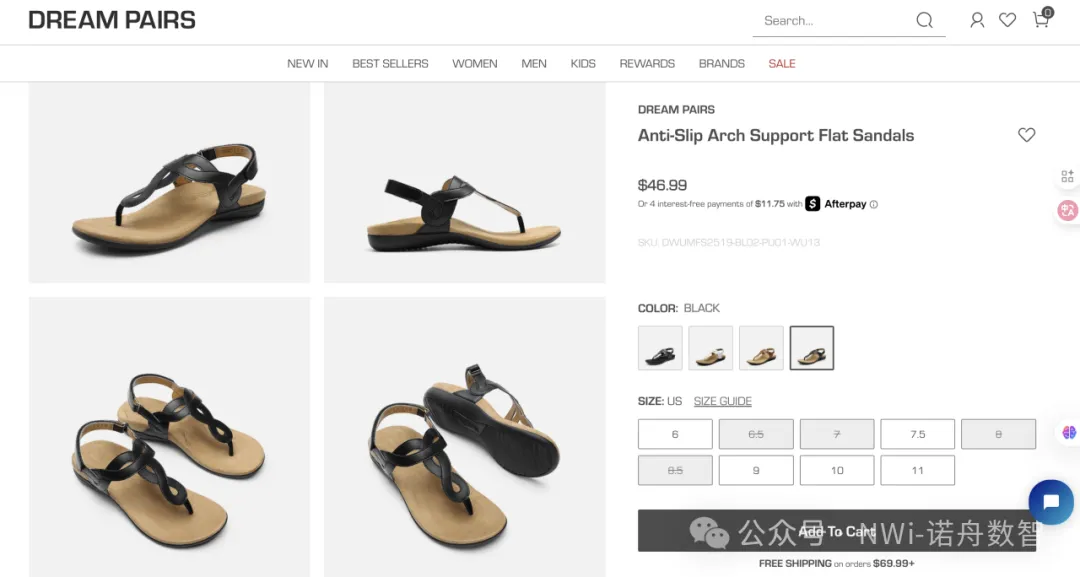The width and height of the screenshot is (1080, 577).
Task: Open the SIZE GUIDE link
Action: coord(722,401)
